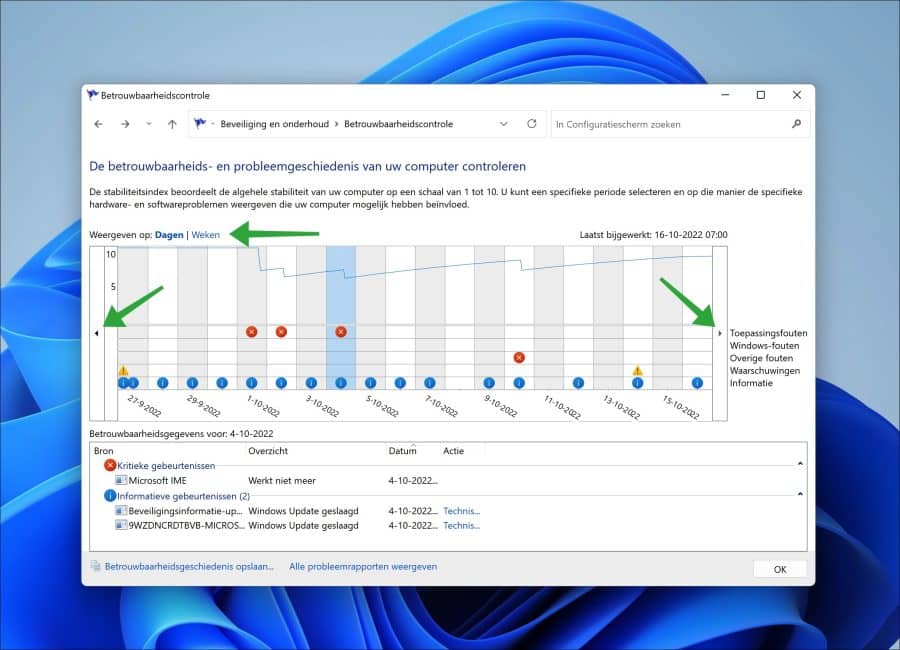Click the 'Informatieve gebeurtenissen (2)' group header

183,496
